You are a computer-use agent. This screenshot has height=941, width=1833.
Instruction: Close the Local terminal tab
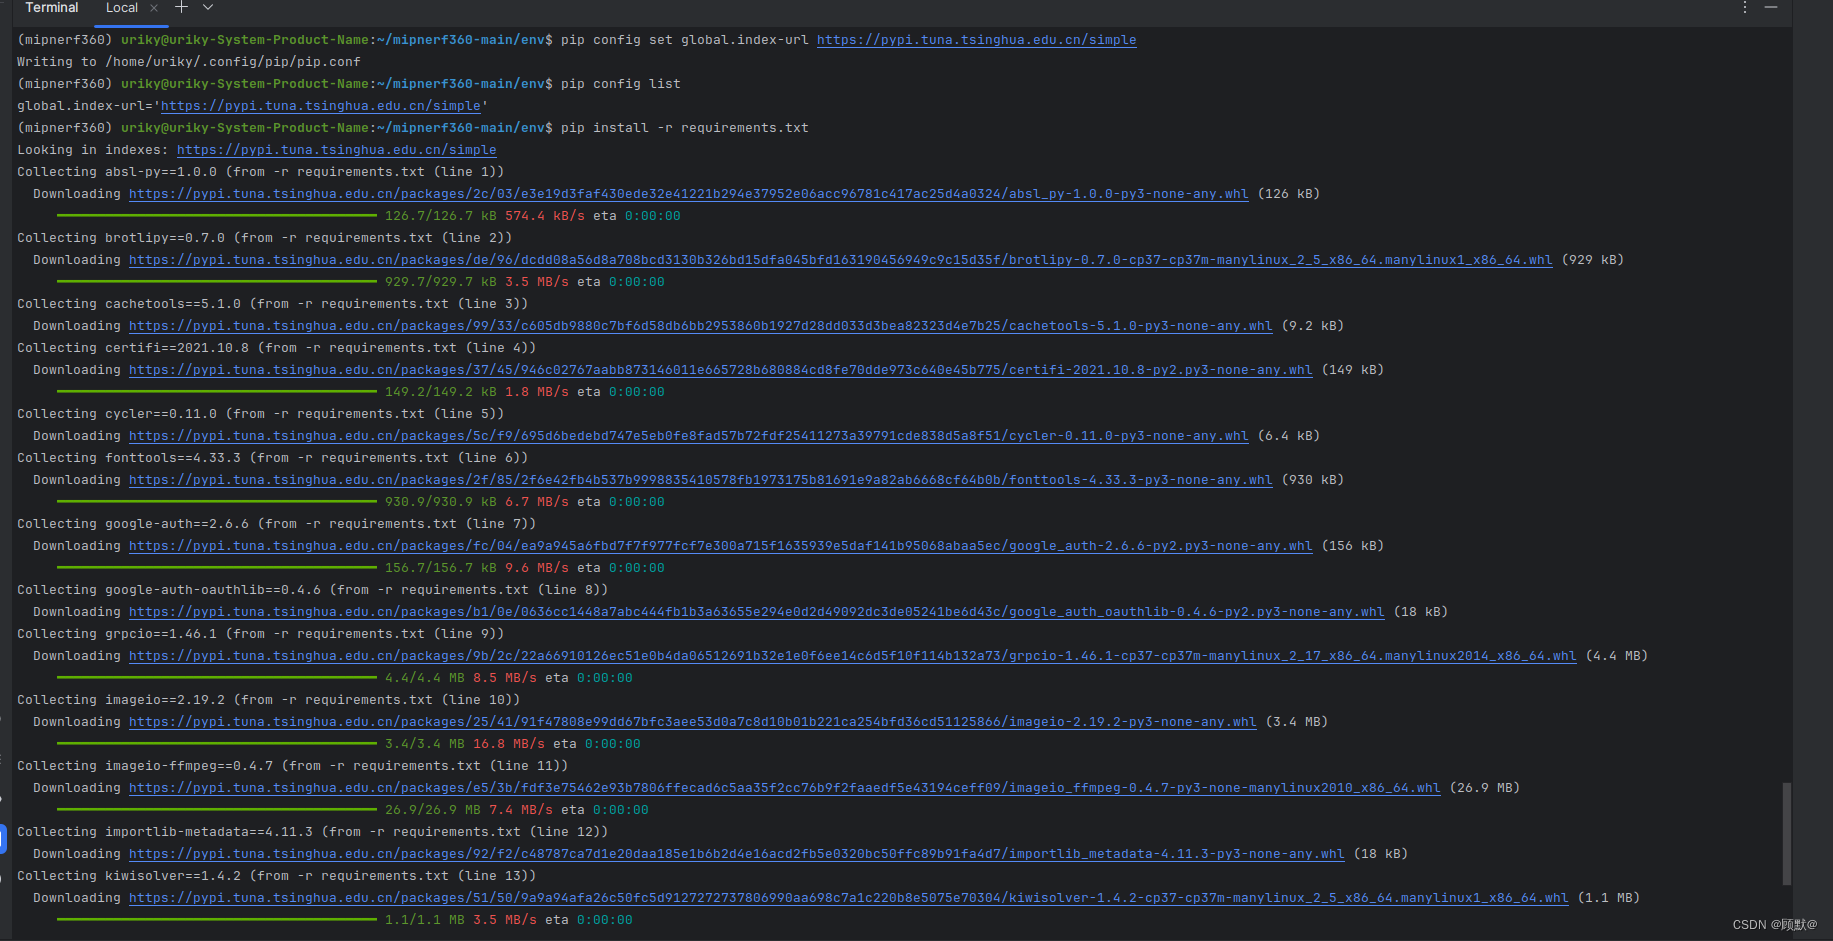153,8
